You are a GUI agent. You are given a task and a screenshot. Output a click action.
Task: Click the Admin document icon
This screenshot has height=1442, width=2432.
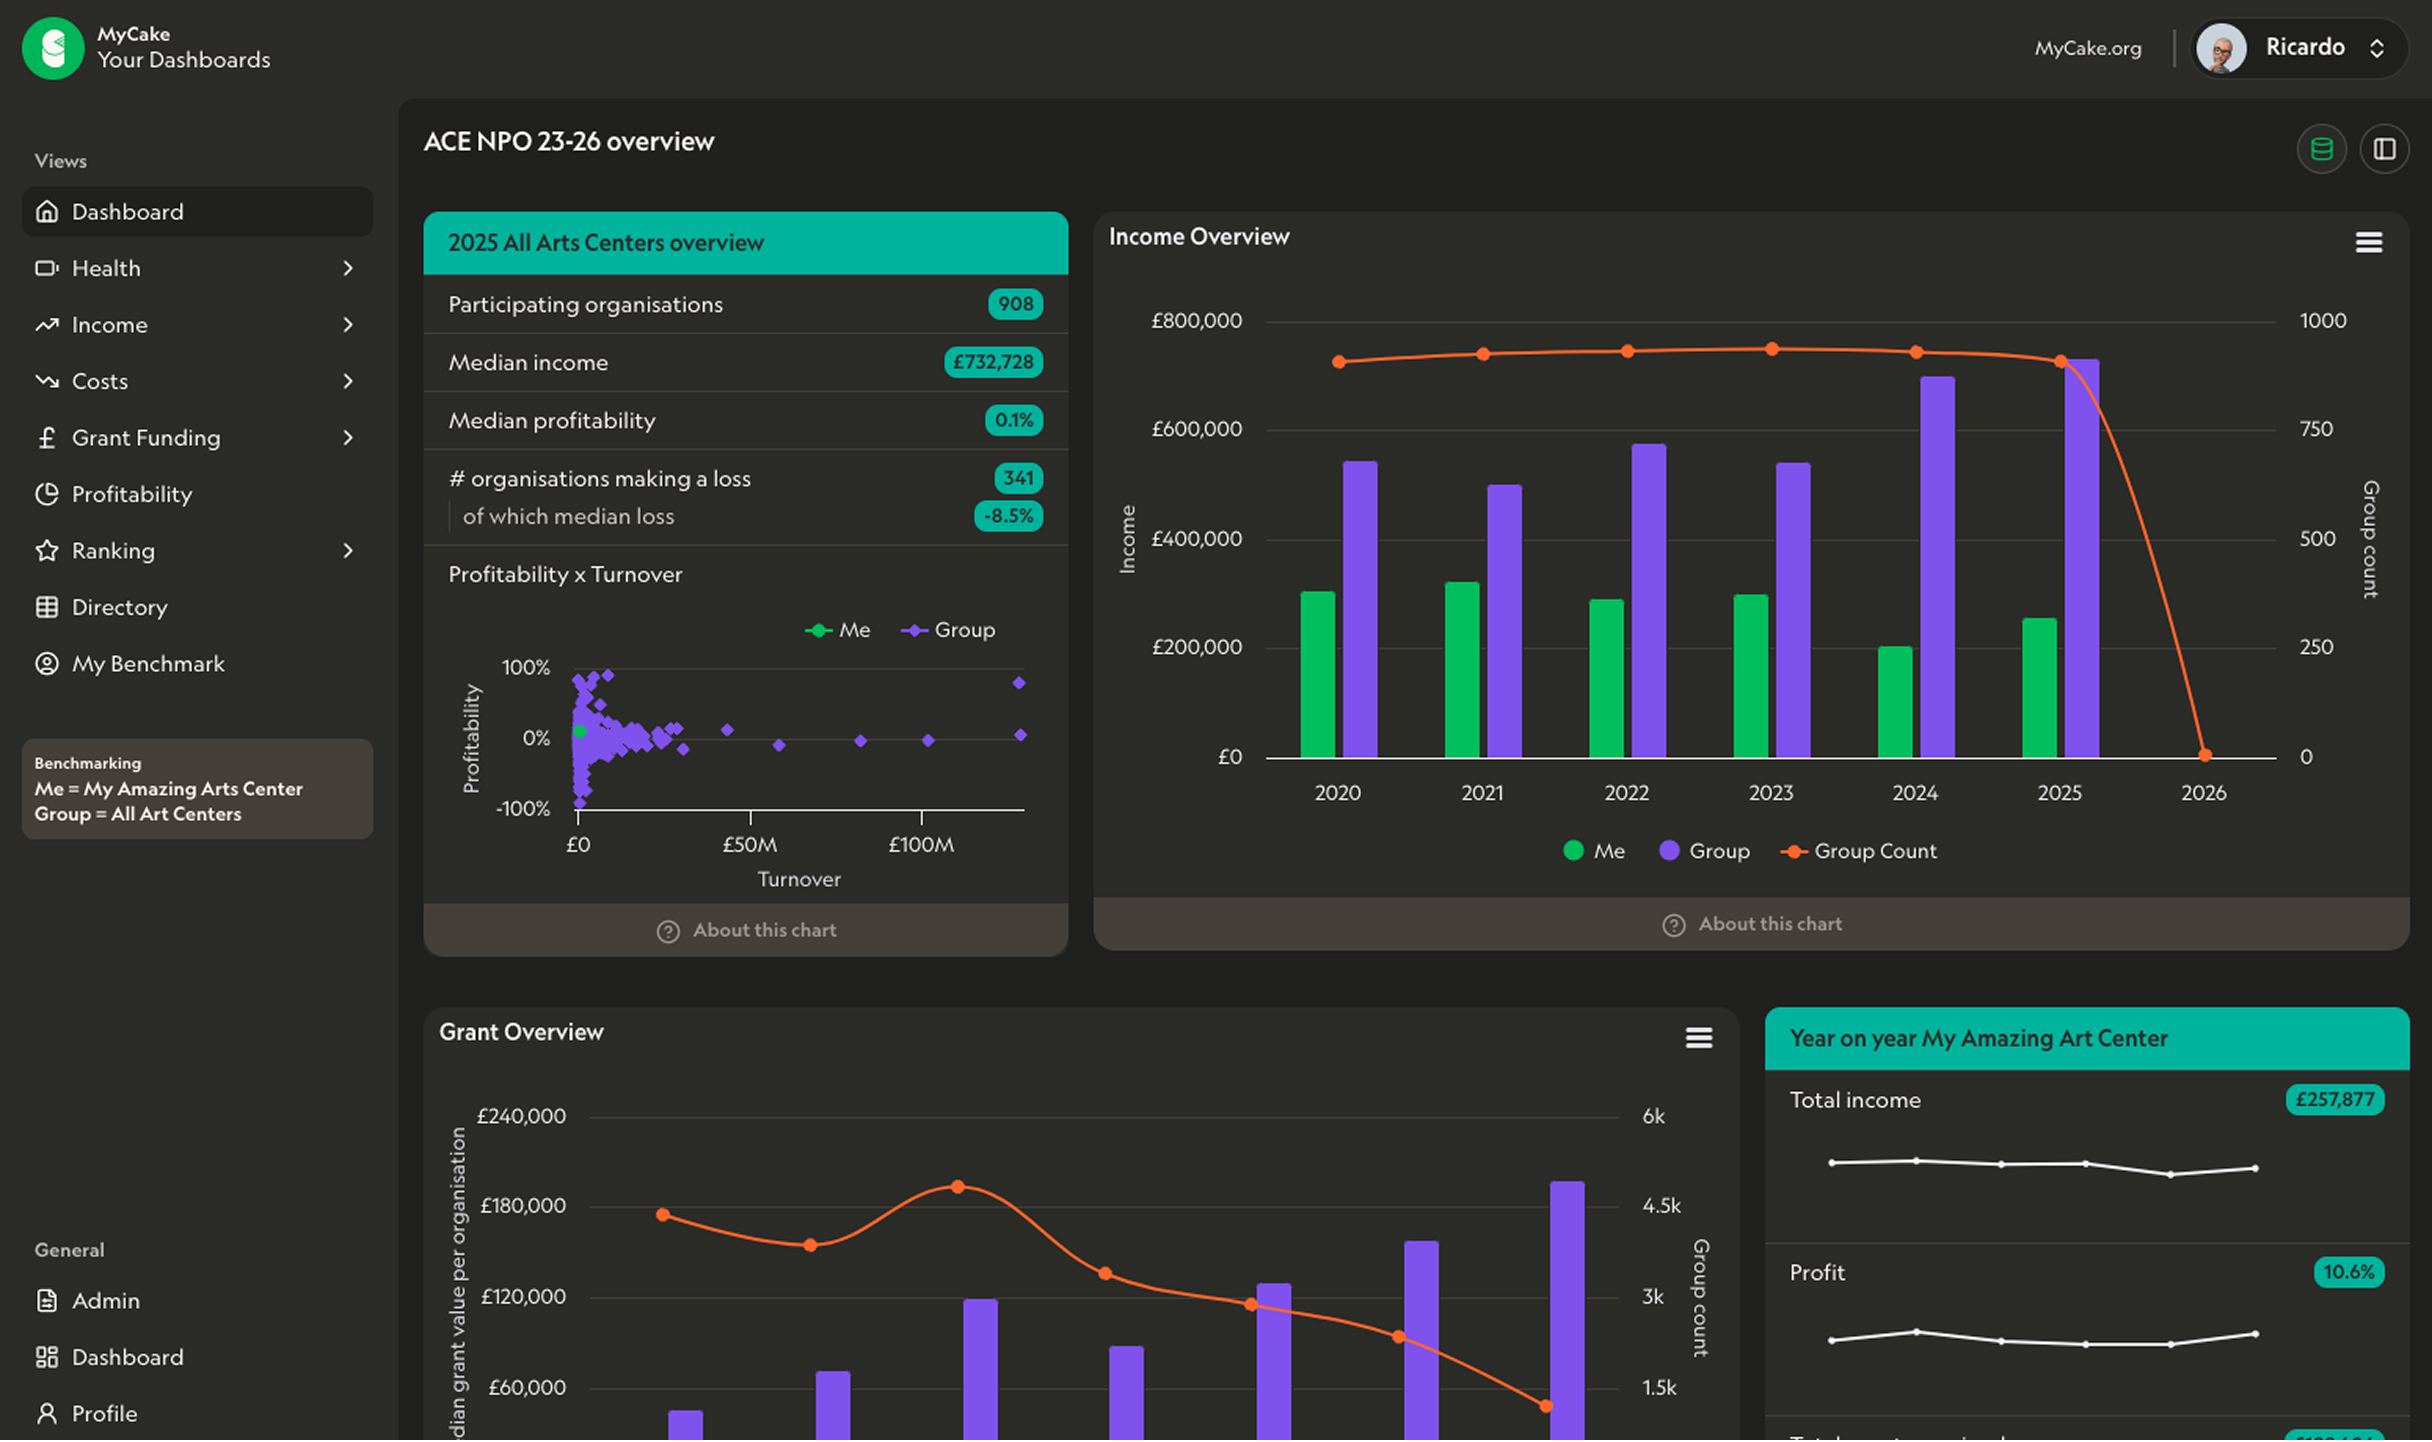pyautogui.click(x=47, y=1300)
